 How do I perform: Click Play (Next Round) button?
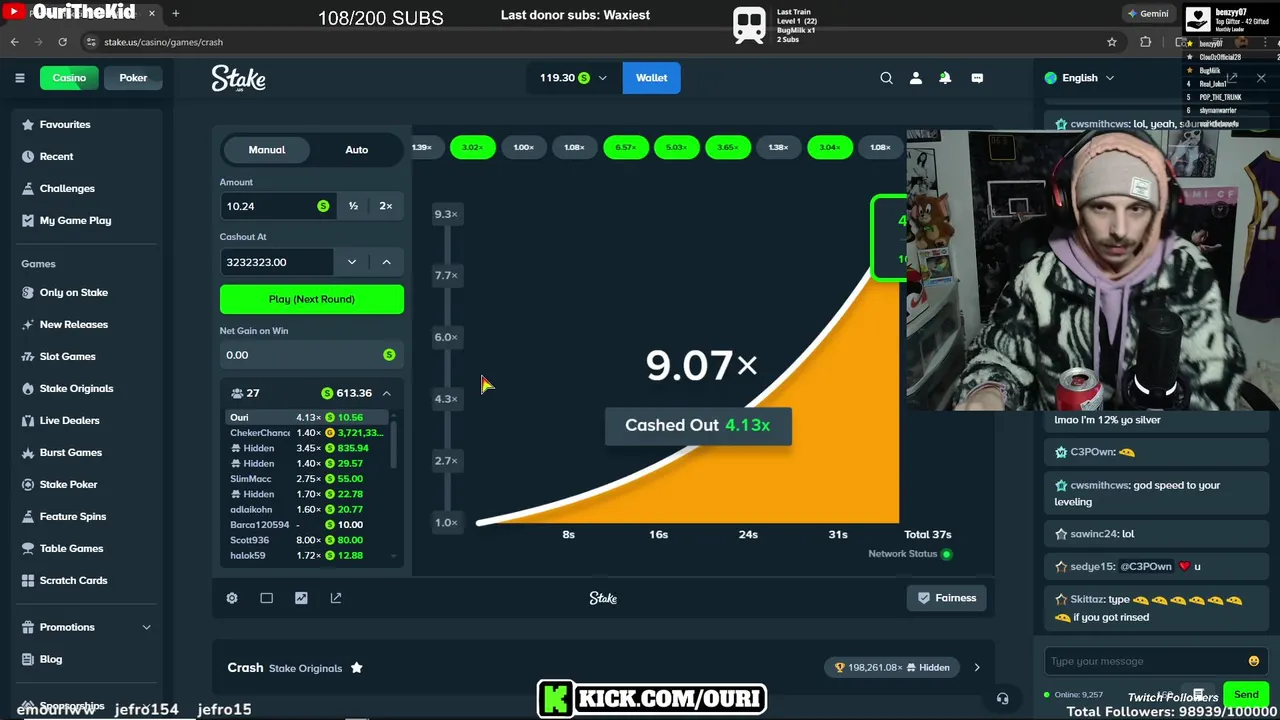(x=312, y=299)
